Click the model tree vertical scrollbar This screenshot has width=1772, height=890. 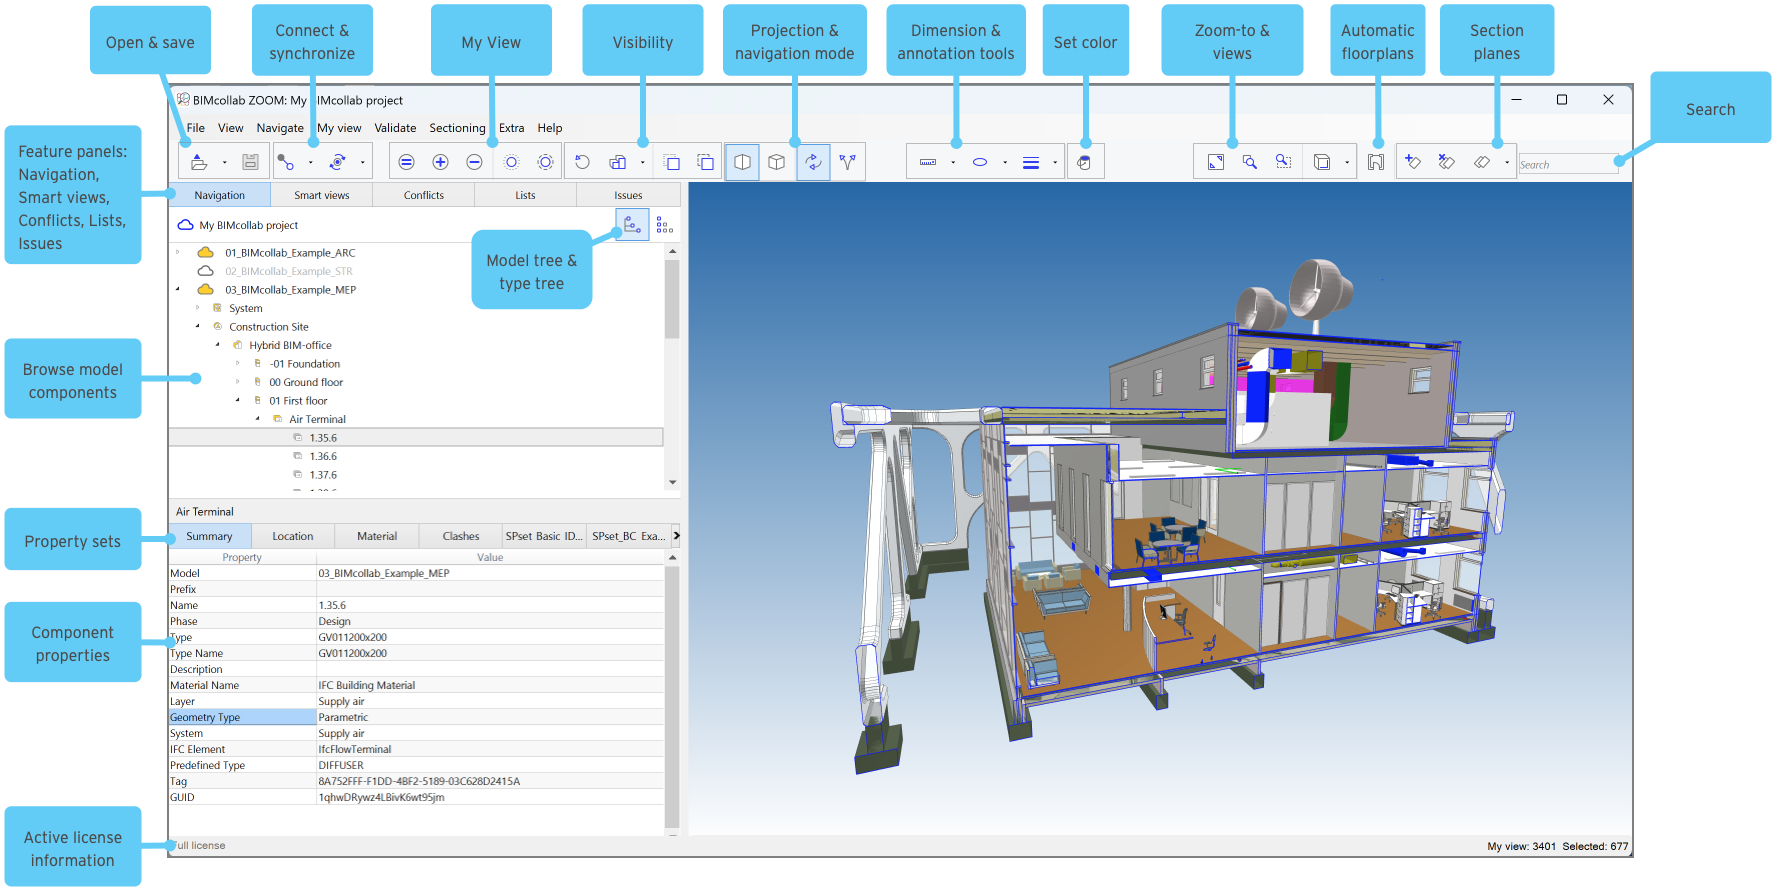click(x=672, y=300)
